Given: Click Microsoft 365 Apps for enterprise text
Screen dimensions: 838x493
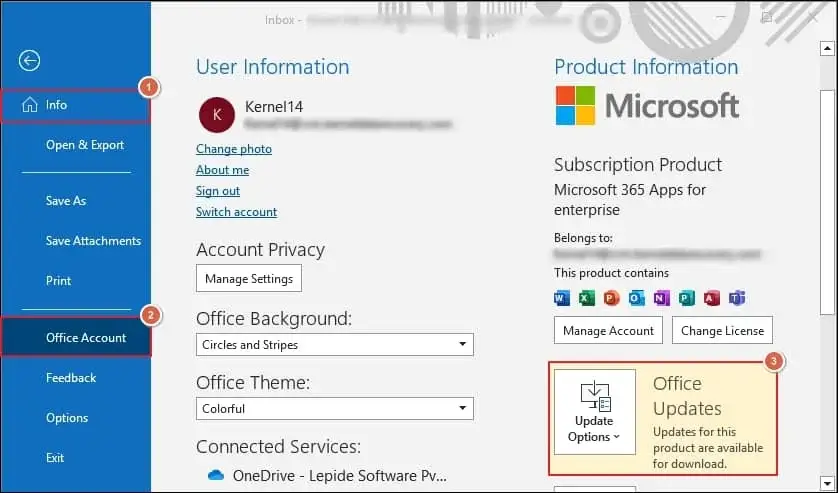Looking at the screenshot, I should pyautogui.click(x=630, y=199).
